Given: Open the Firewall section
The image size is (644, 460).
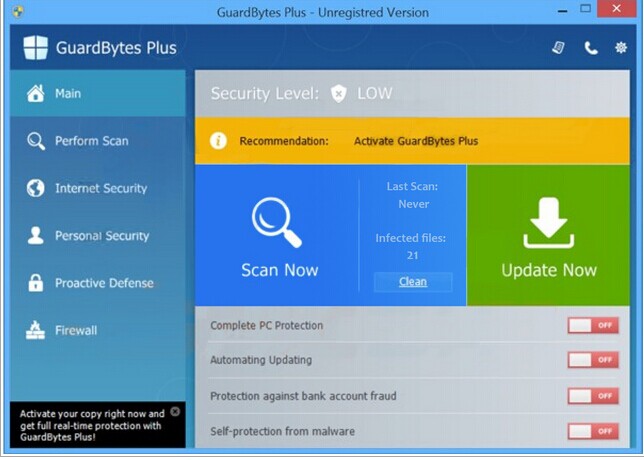Looking at the screenshot, I should 98,330.
